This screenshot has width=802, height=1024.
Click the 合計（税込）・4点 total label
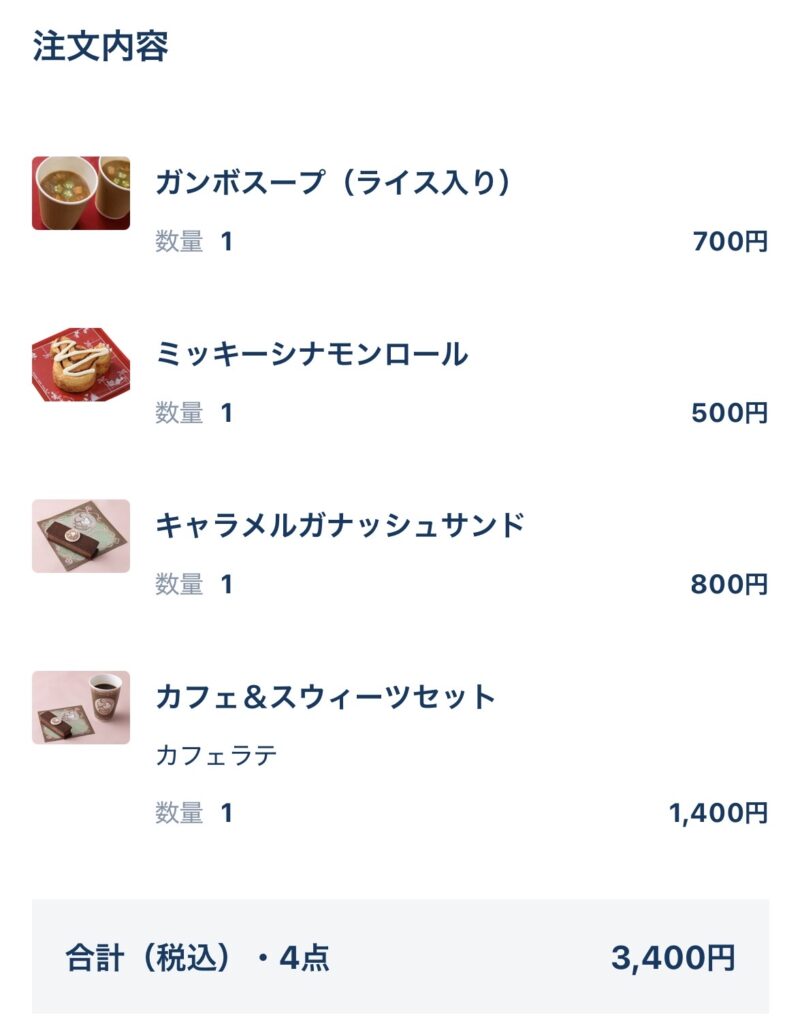click(197, 958)
